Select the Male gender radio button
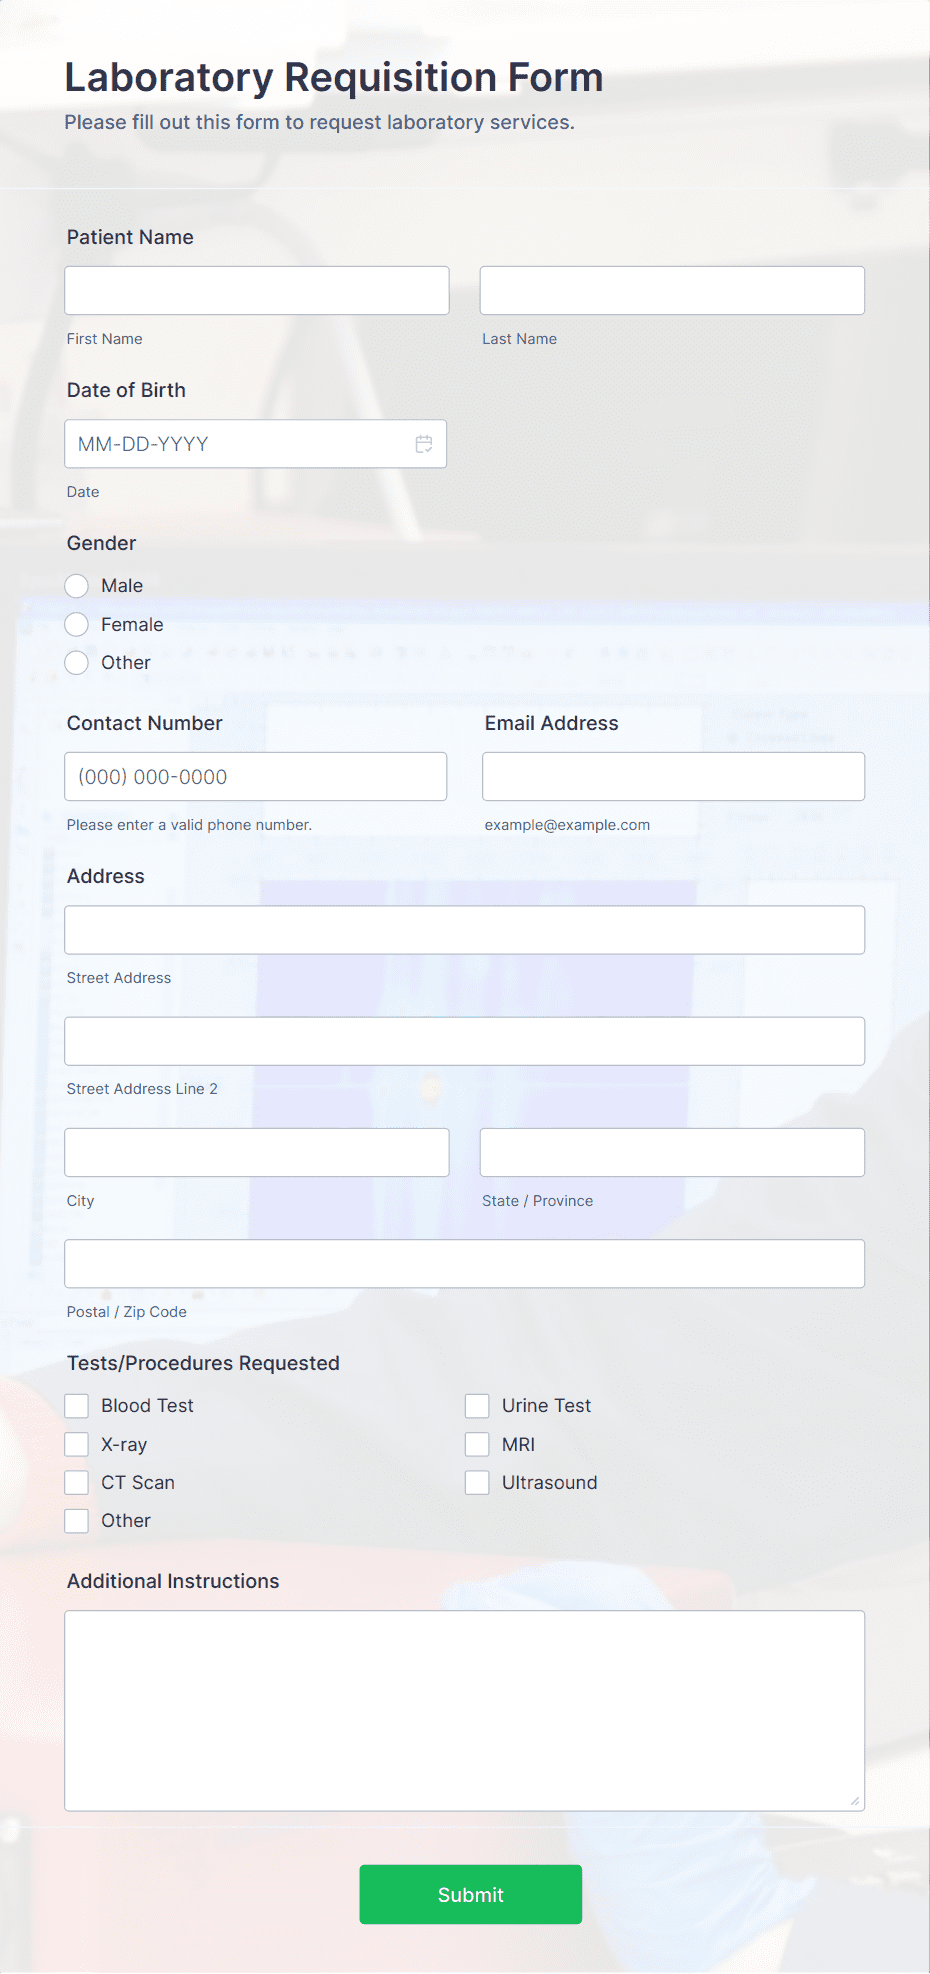 [76, 585]
